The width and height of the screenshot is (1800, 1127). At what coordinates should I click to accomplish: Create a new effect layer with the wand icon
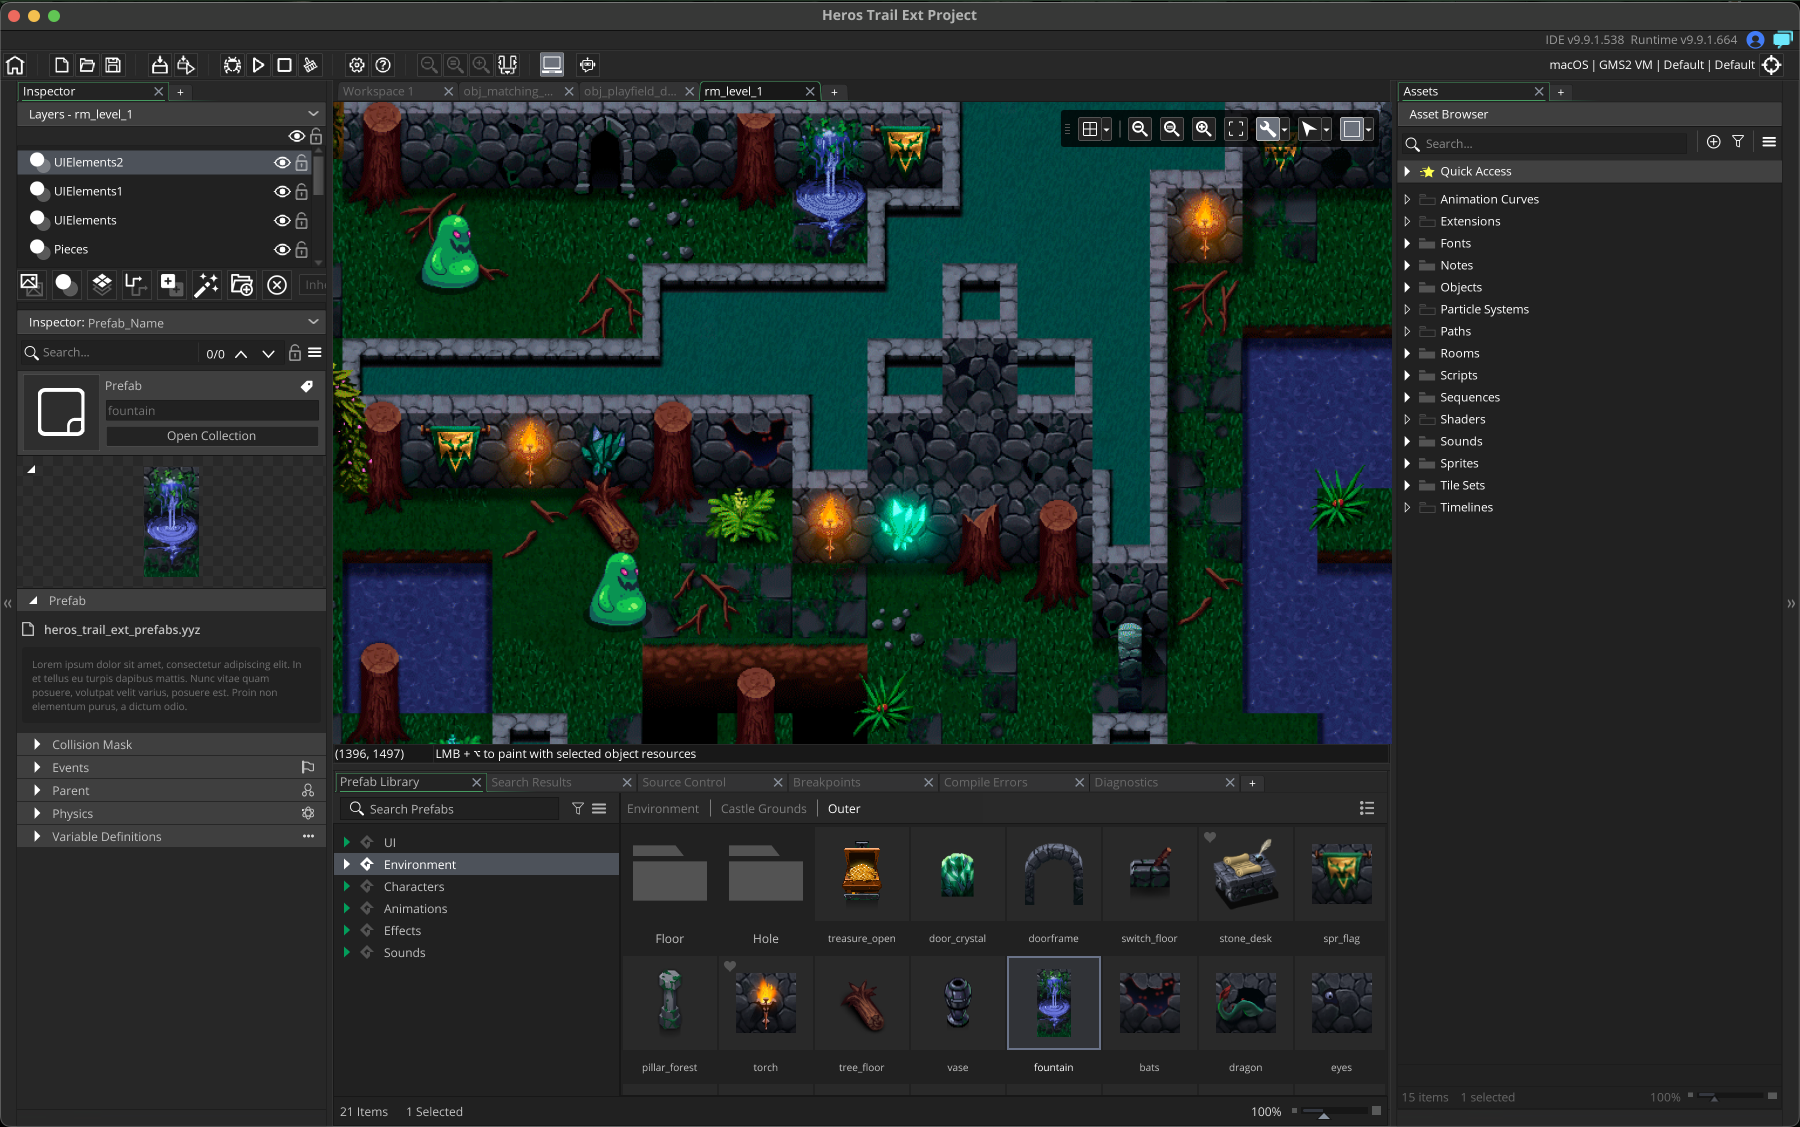[x=206, y=285]
